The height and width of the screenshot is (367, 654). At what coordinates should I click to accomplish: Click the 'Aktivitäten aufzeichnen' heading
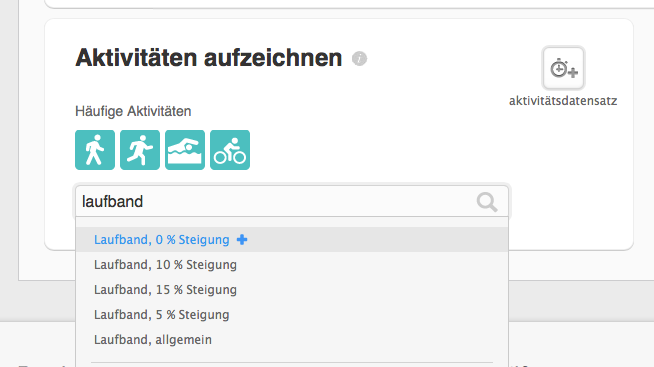pos(209,58)
